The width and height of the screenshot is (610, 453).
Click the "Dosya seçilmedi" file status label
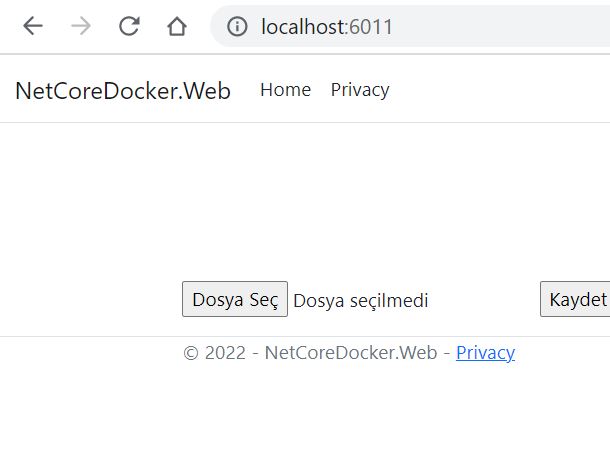point(360,300)
